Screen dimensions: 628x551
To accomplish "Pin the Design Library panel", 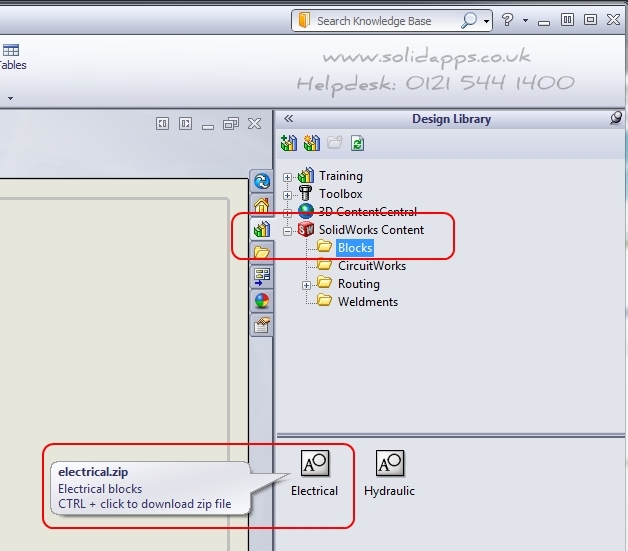I will pyautogui.click(x=616, y=118).
